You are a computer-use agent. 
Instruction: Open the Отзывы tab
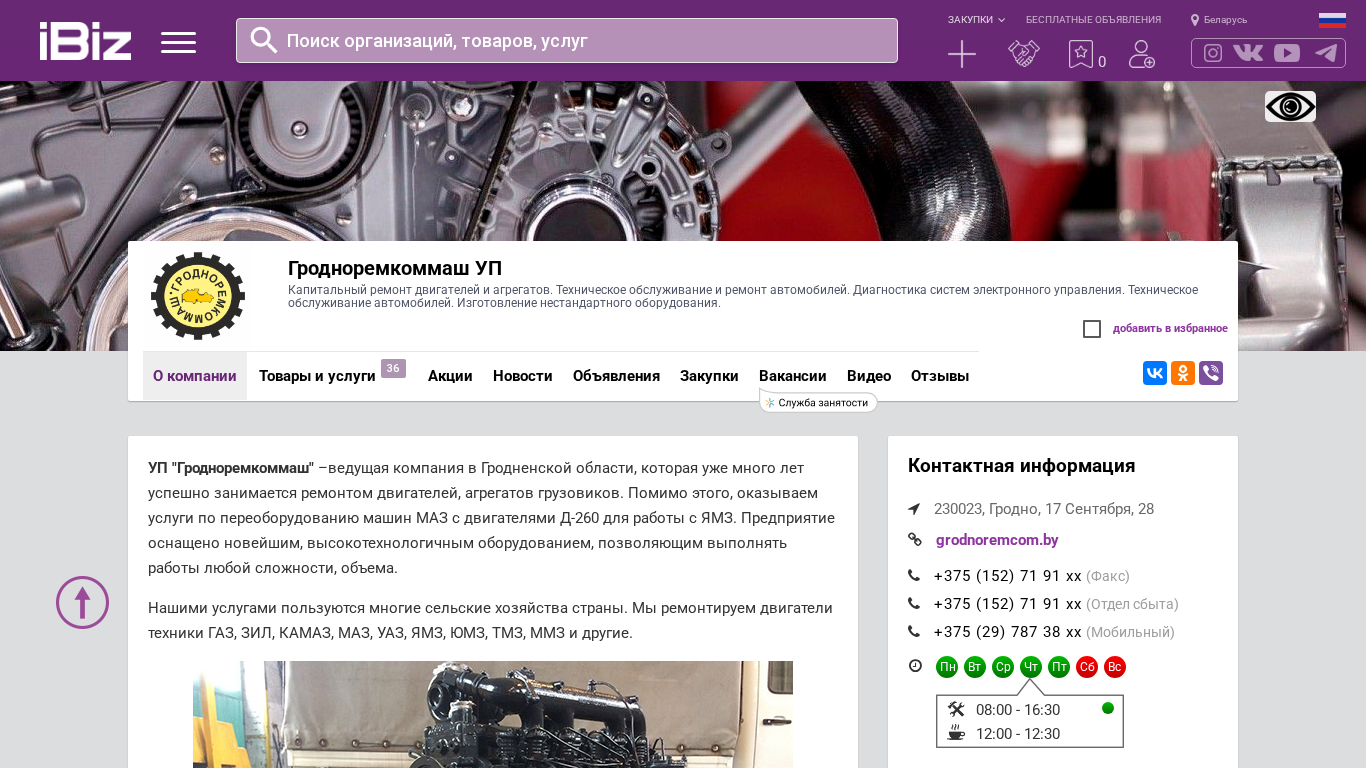pos(940,376)
